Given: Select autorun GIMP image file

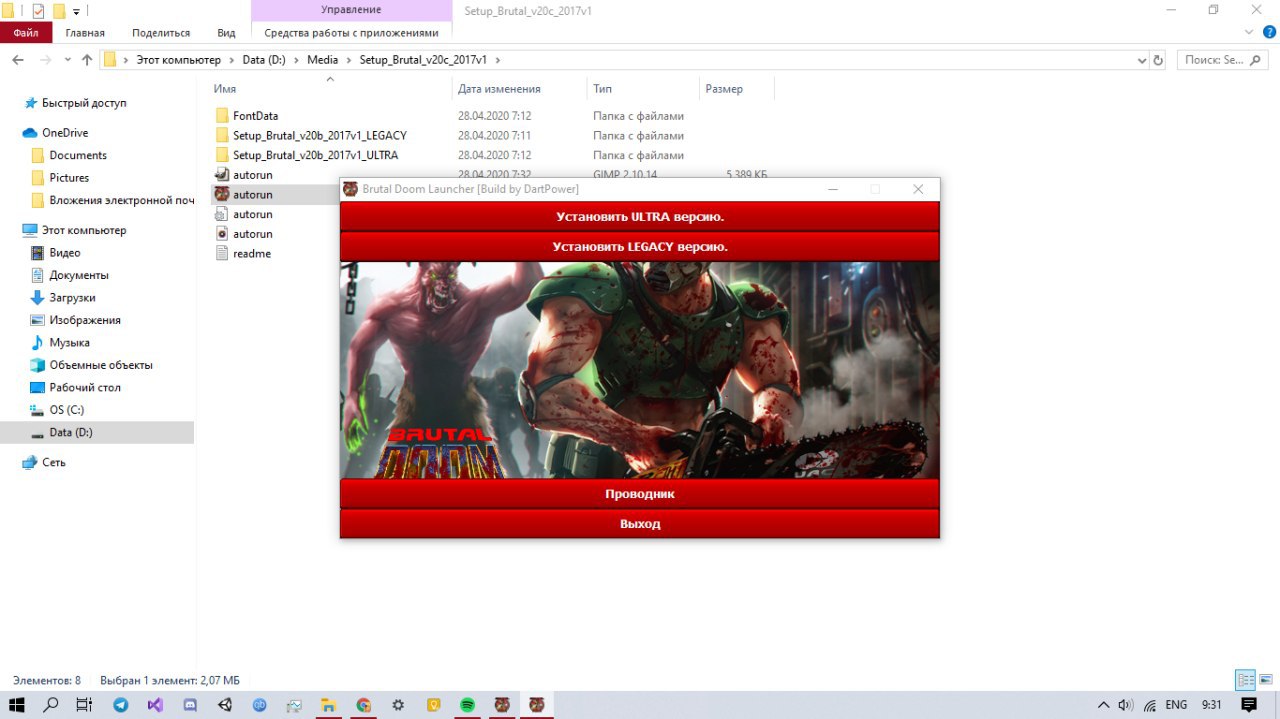Looking at the screenshot, I should coord(252,175).
